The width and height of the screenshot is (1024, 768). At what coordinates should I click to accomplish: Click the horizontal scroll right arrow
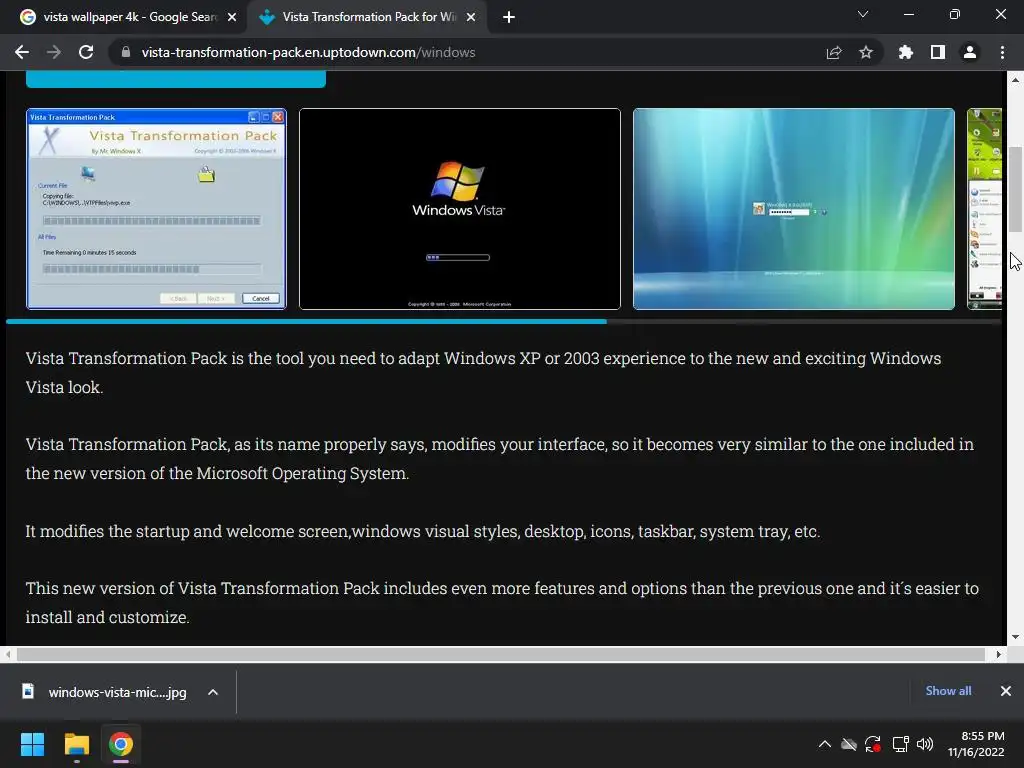click(x=999, y=654)
